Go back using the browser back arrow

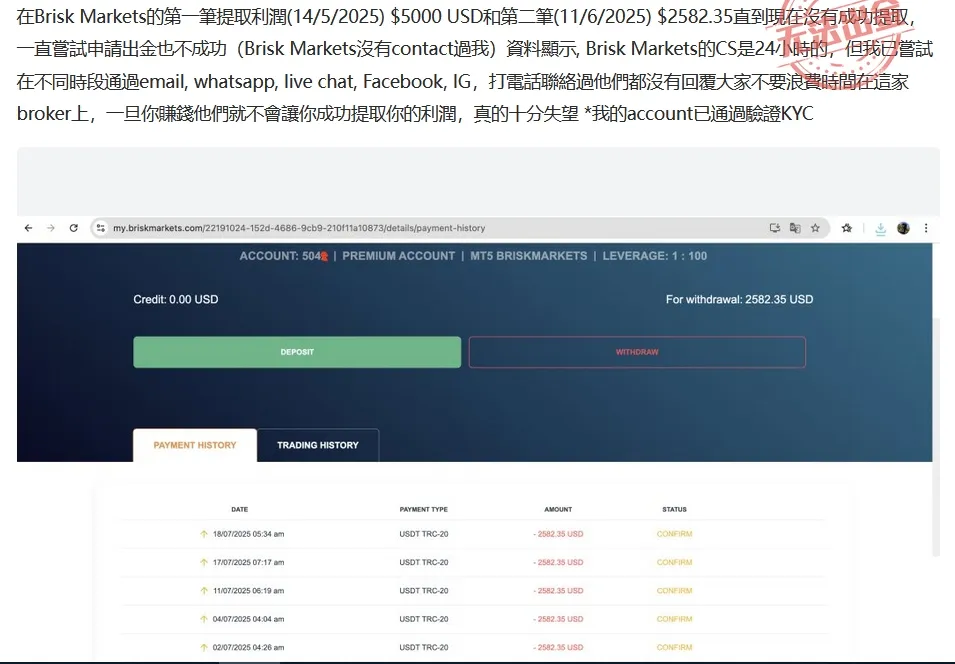tap(28, 228)
